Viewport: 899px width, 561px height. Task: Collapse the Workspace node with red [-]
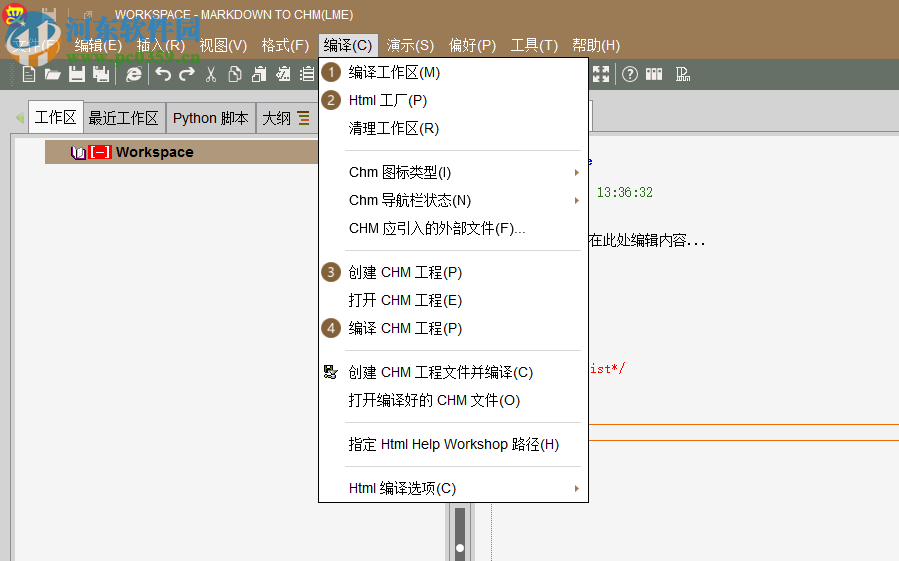(100, 153)
